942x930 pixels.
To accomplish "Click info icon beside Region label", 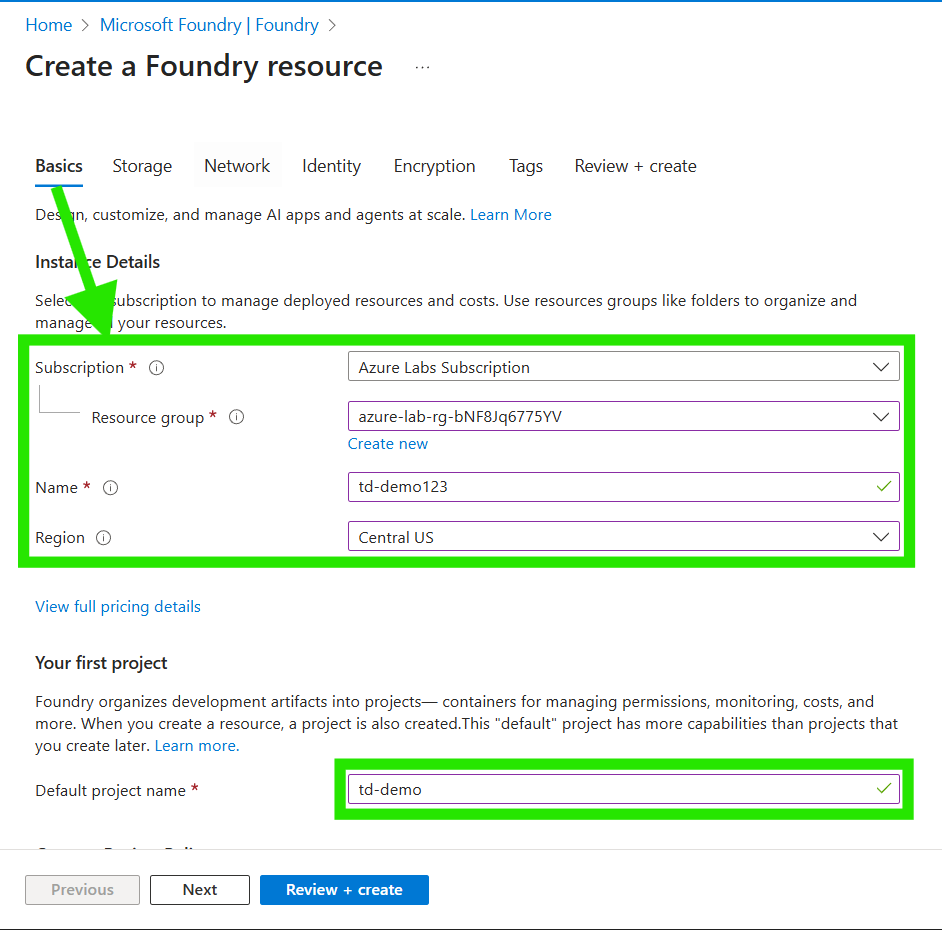I will point(104,538).
